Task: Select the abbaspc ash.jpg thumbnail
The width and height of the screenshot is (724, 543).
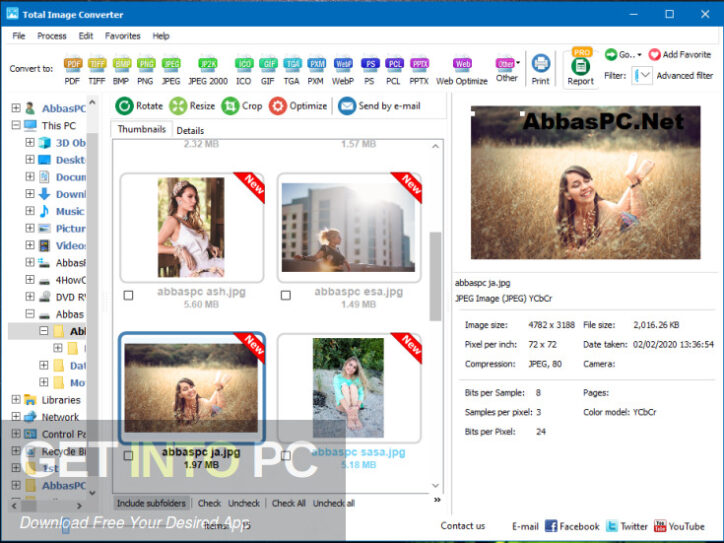Action: 192,227
